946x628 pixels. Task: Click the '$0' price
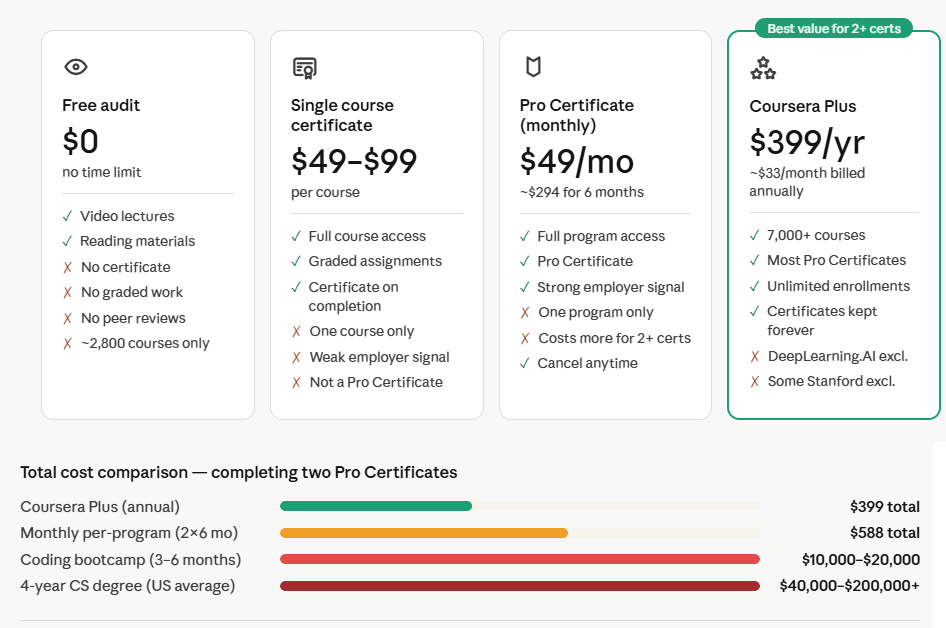tap(80, 141)
